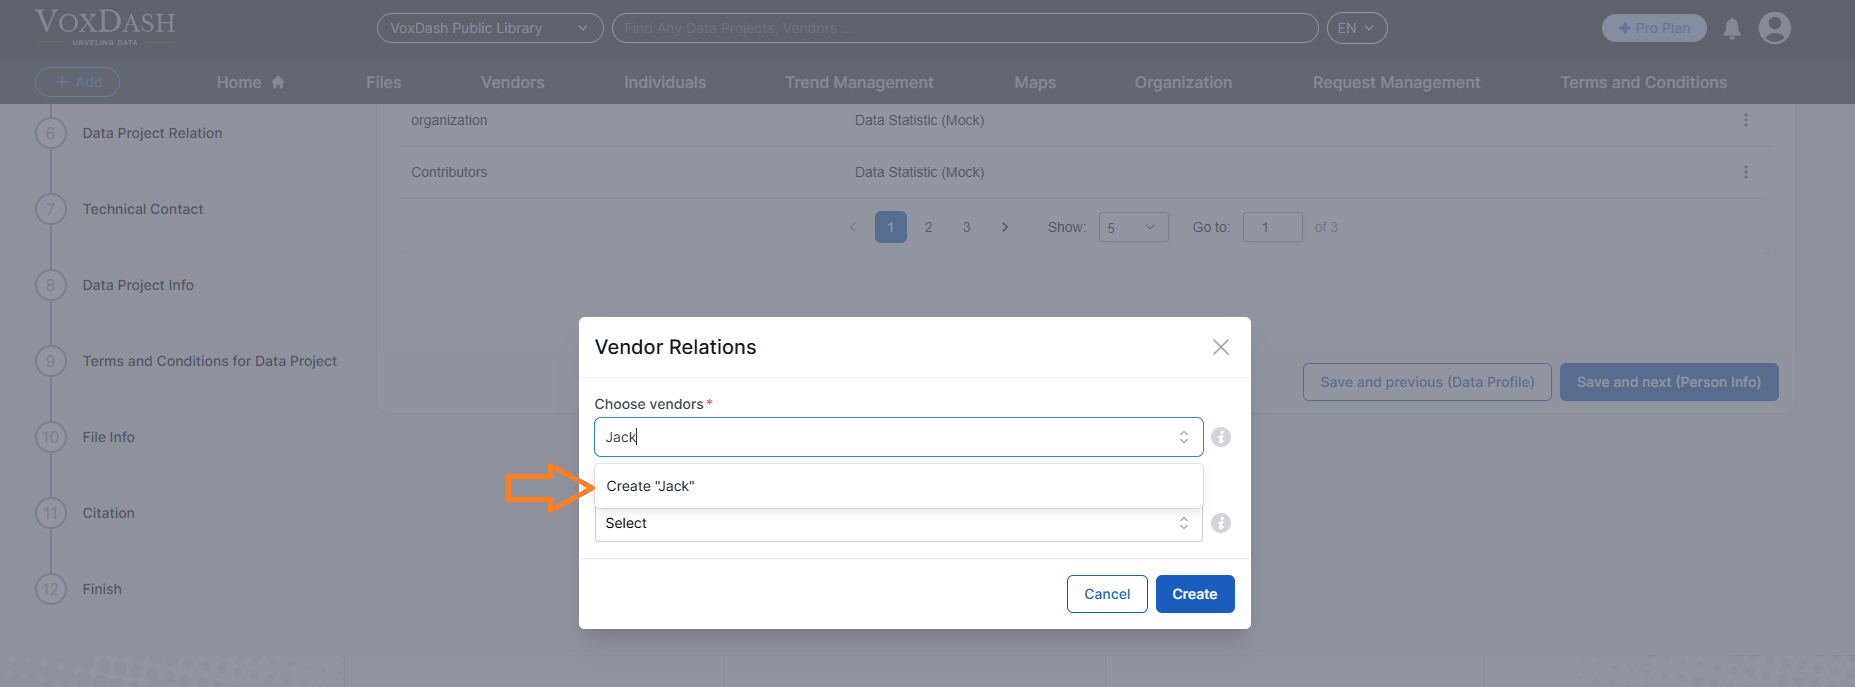1855x687 pixels.
Task: Click the VoxDash logo
Action: click(x=105, y=27)
